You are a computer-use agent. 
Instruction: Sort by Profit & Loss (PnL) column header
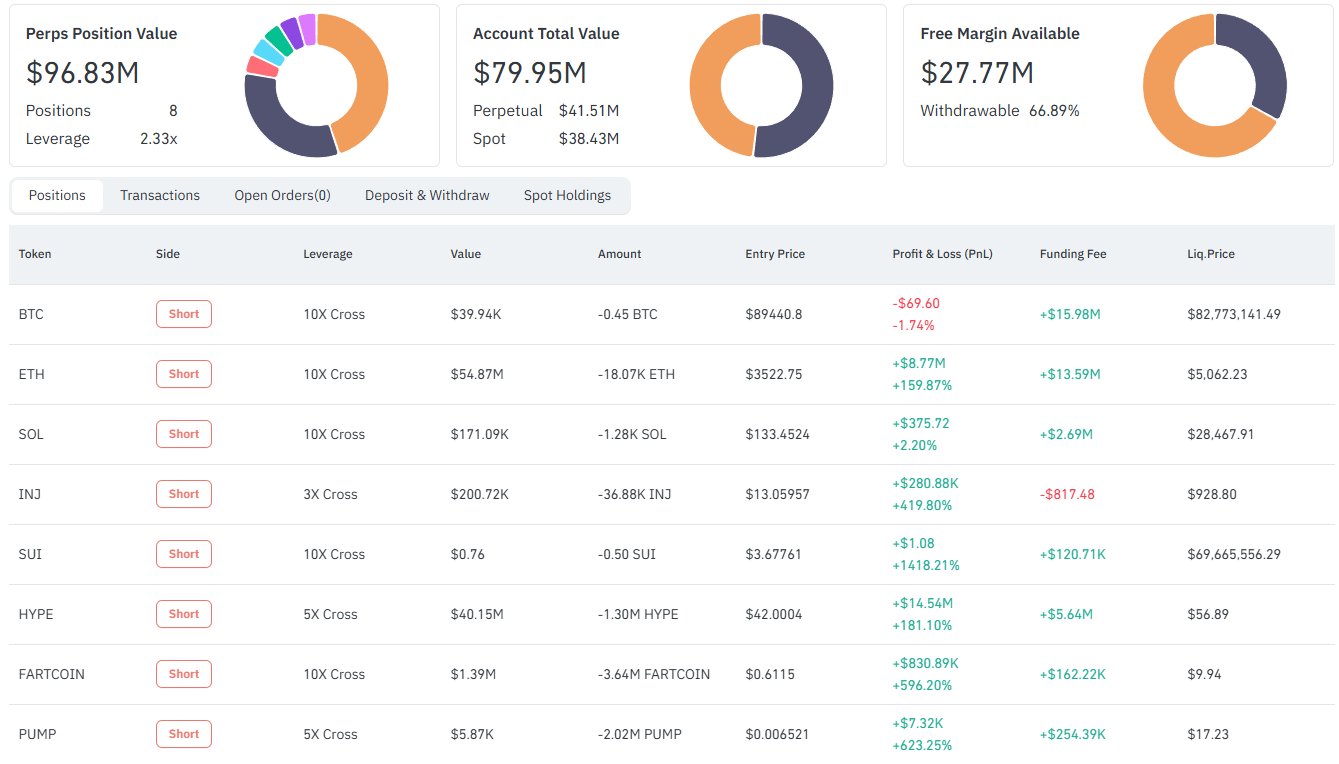tap(942, 254)
